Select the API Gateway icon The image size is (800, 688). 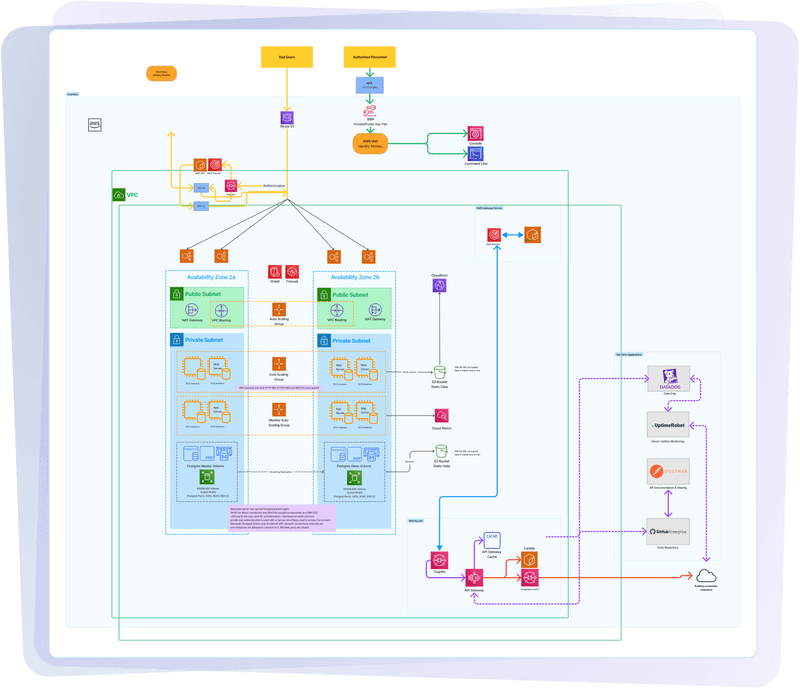[474, 578]
